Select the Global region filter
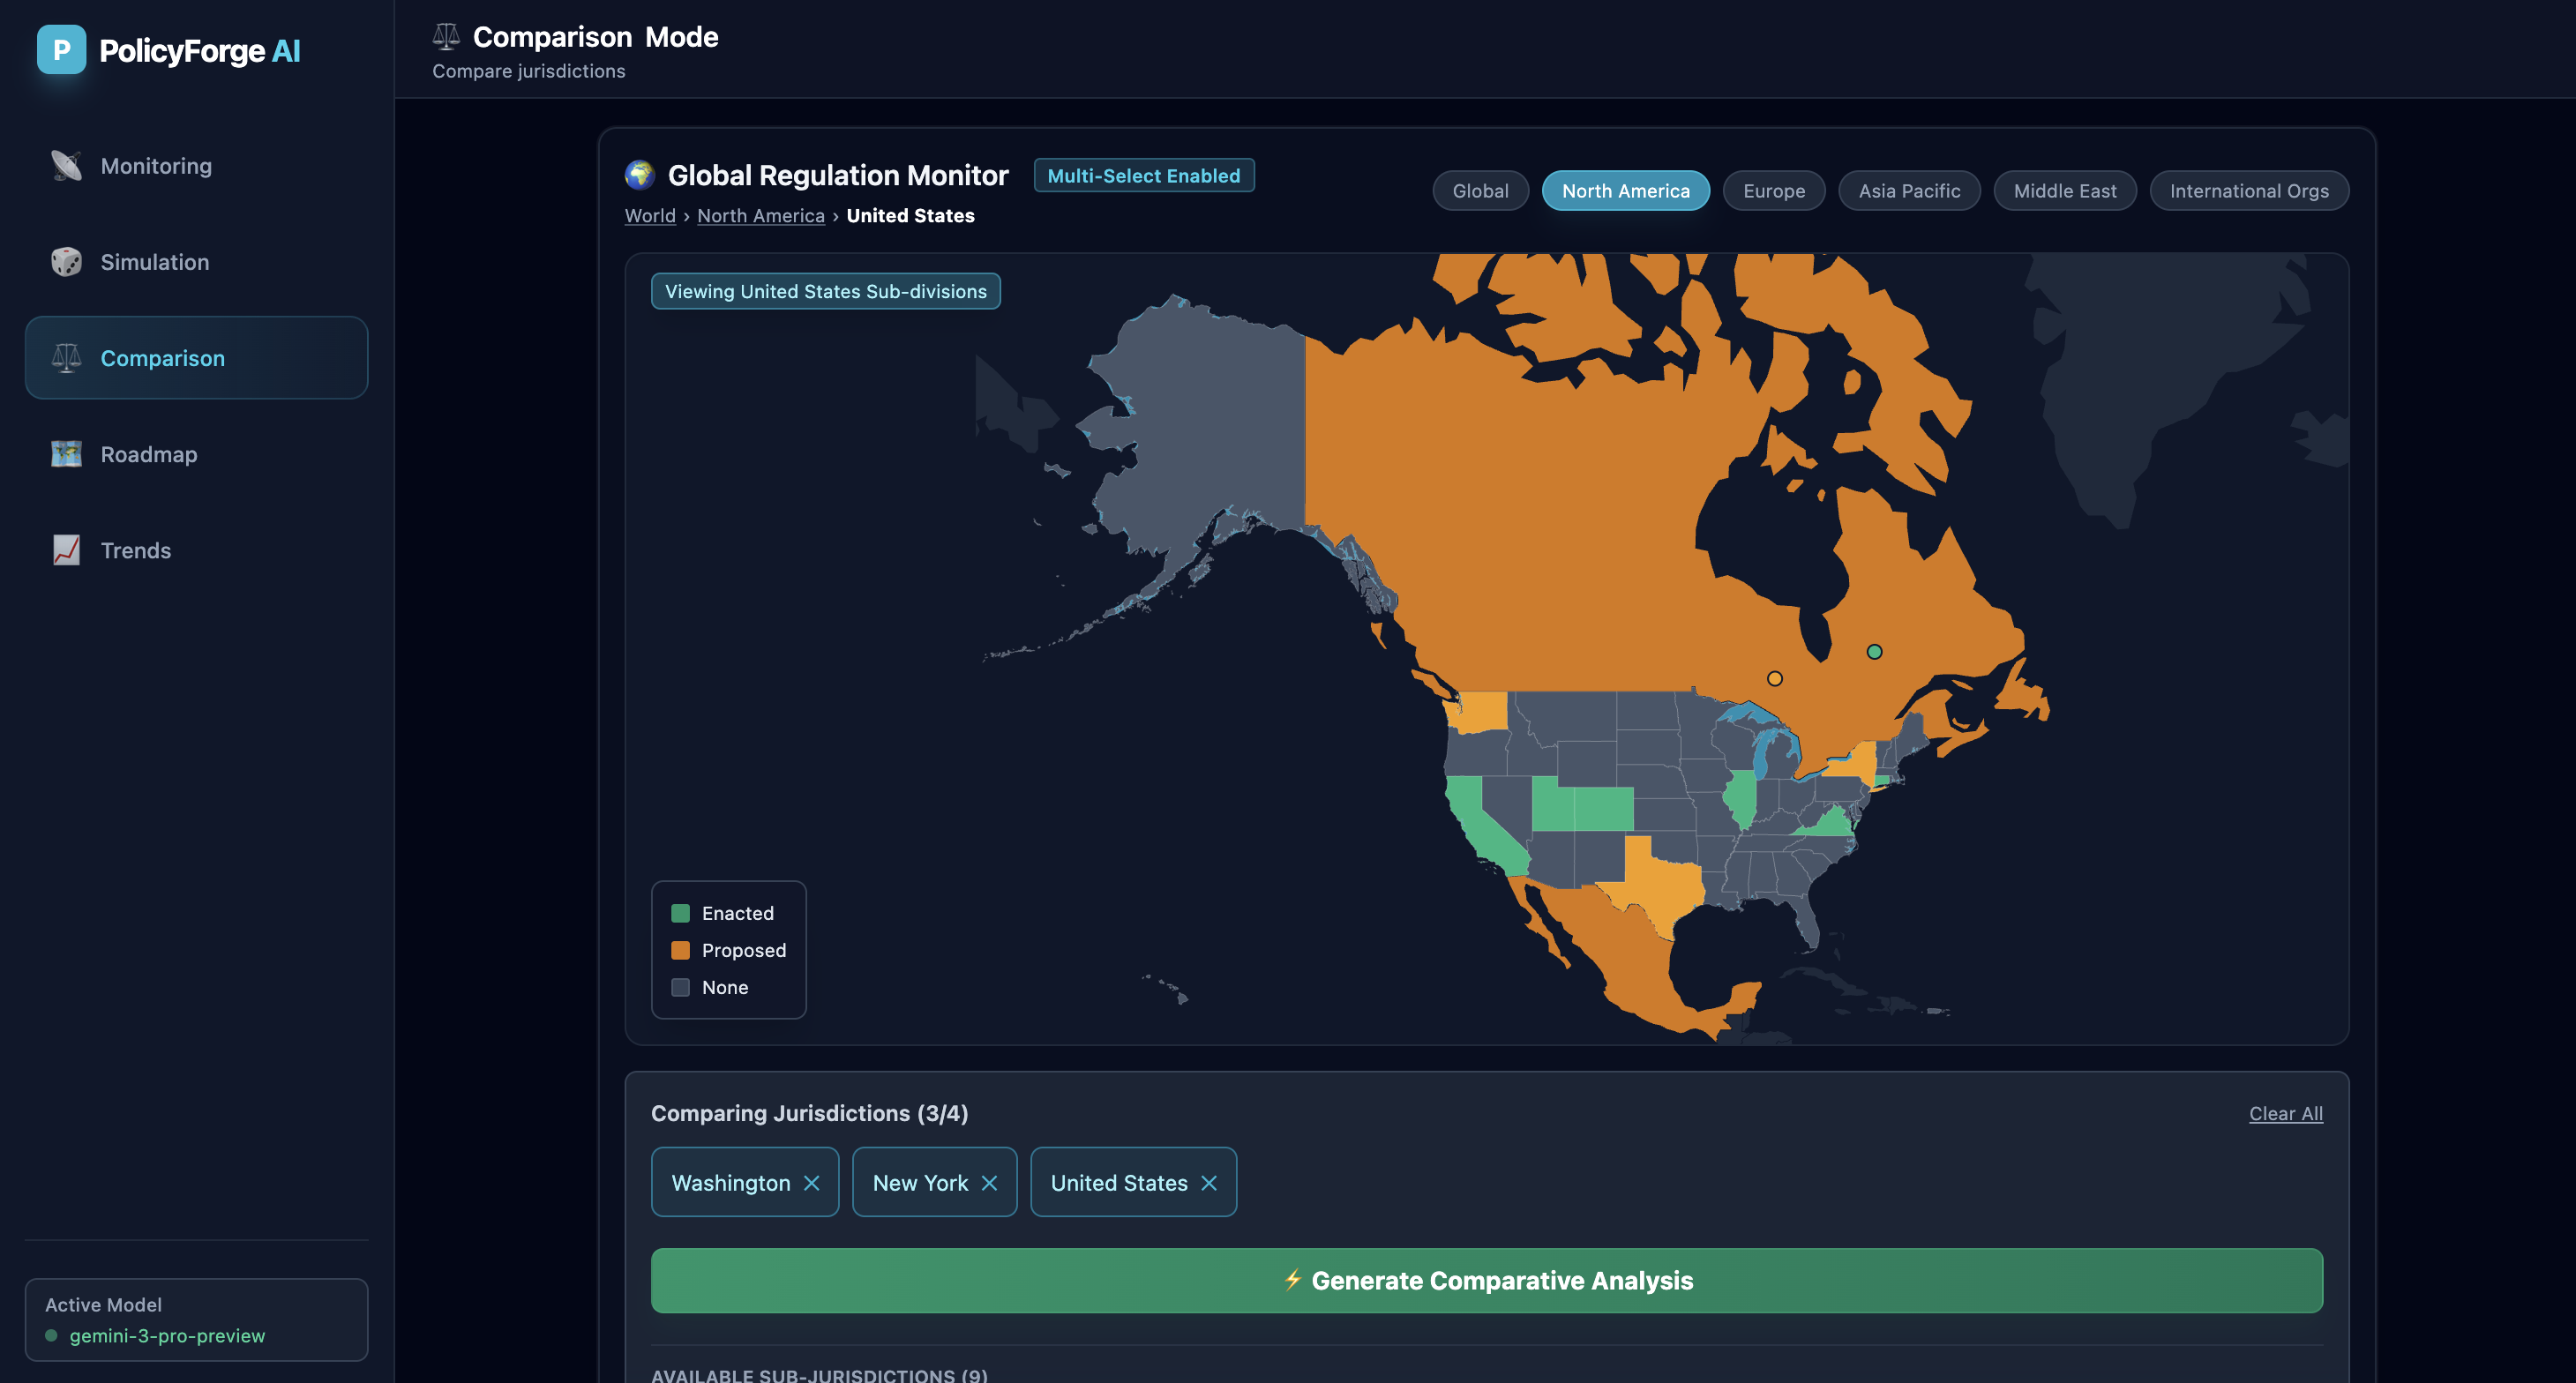 tap(1480, 191)
